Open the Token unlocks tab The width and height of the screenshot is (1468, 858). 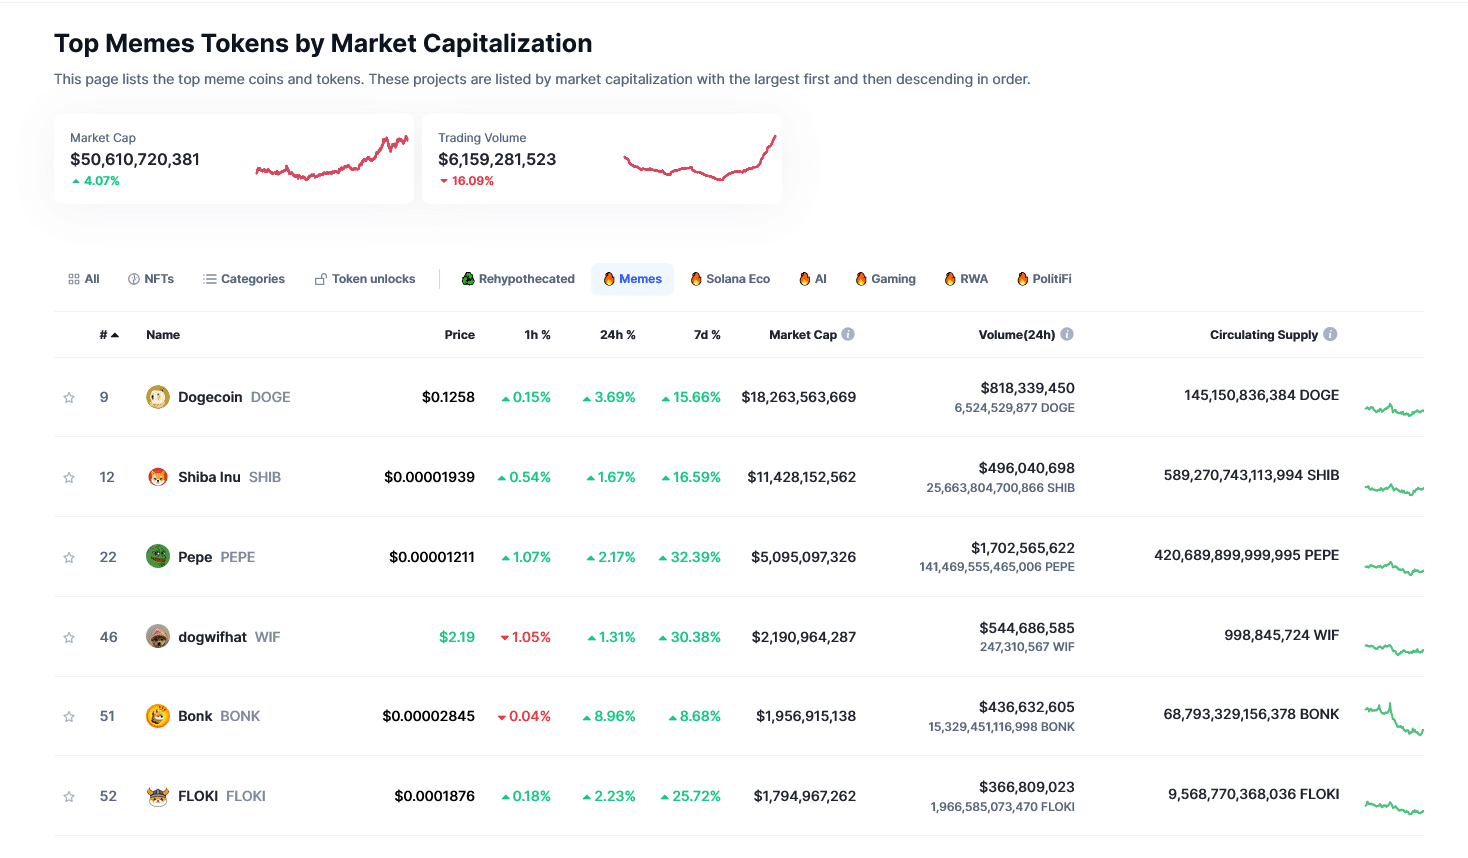coord(365,279)
